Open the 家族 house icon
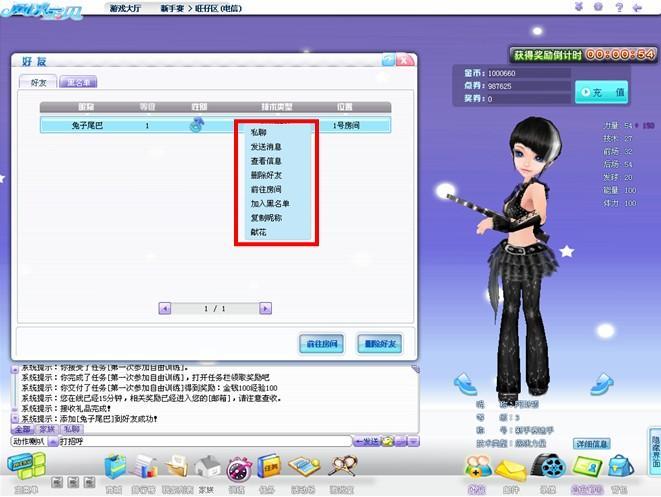The image size is (661, 497). 207,467
